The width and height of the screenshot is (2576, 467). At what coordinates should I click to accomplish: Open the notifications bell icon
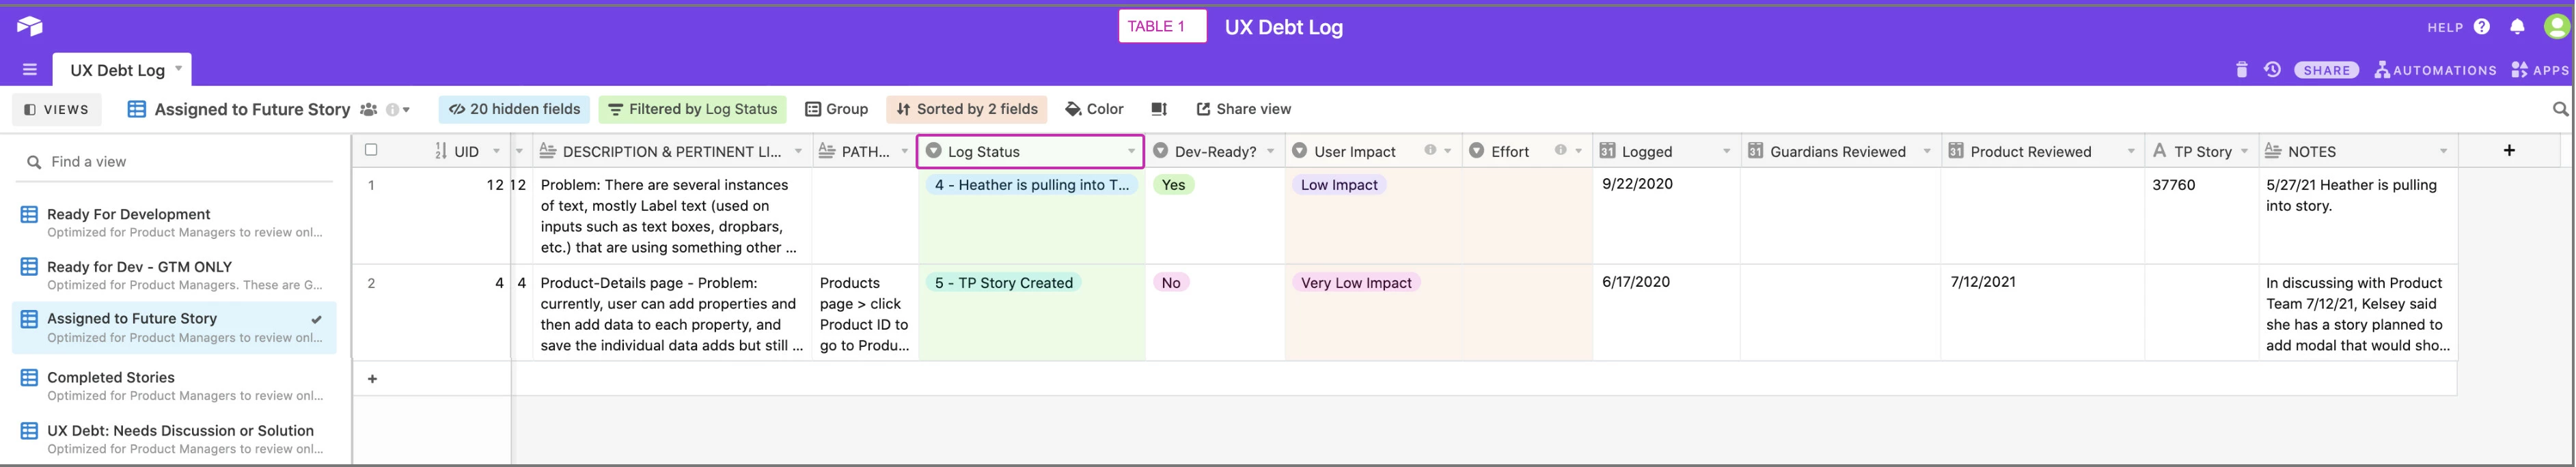(2517, 27)
